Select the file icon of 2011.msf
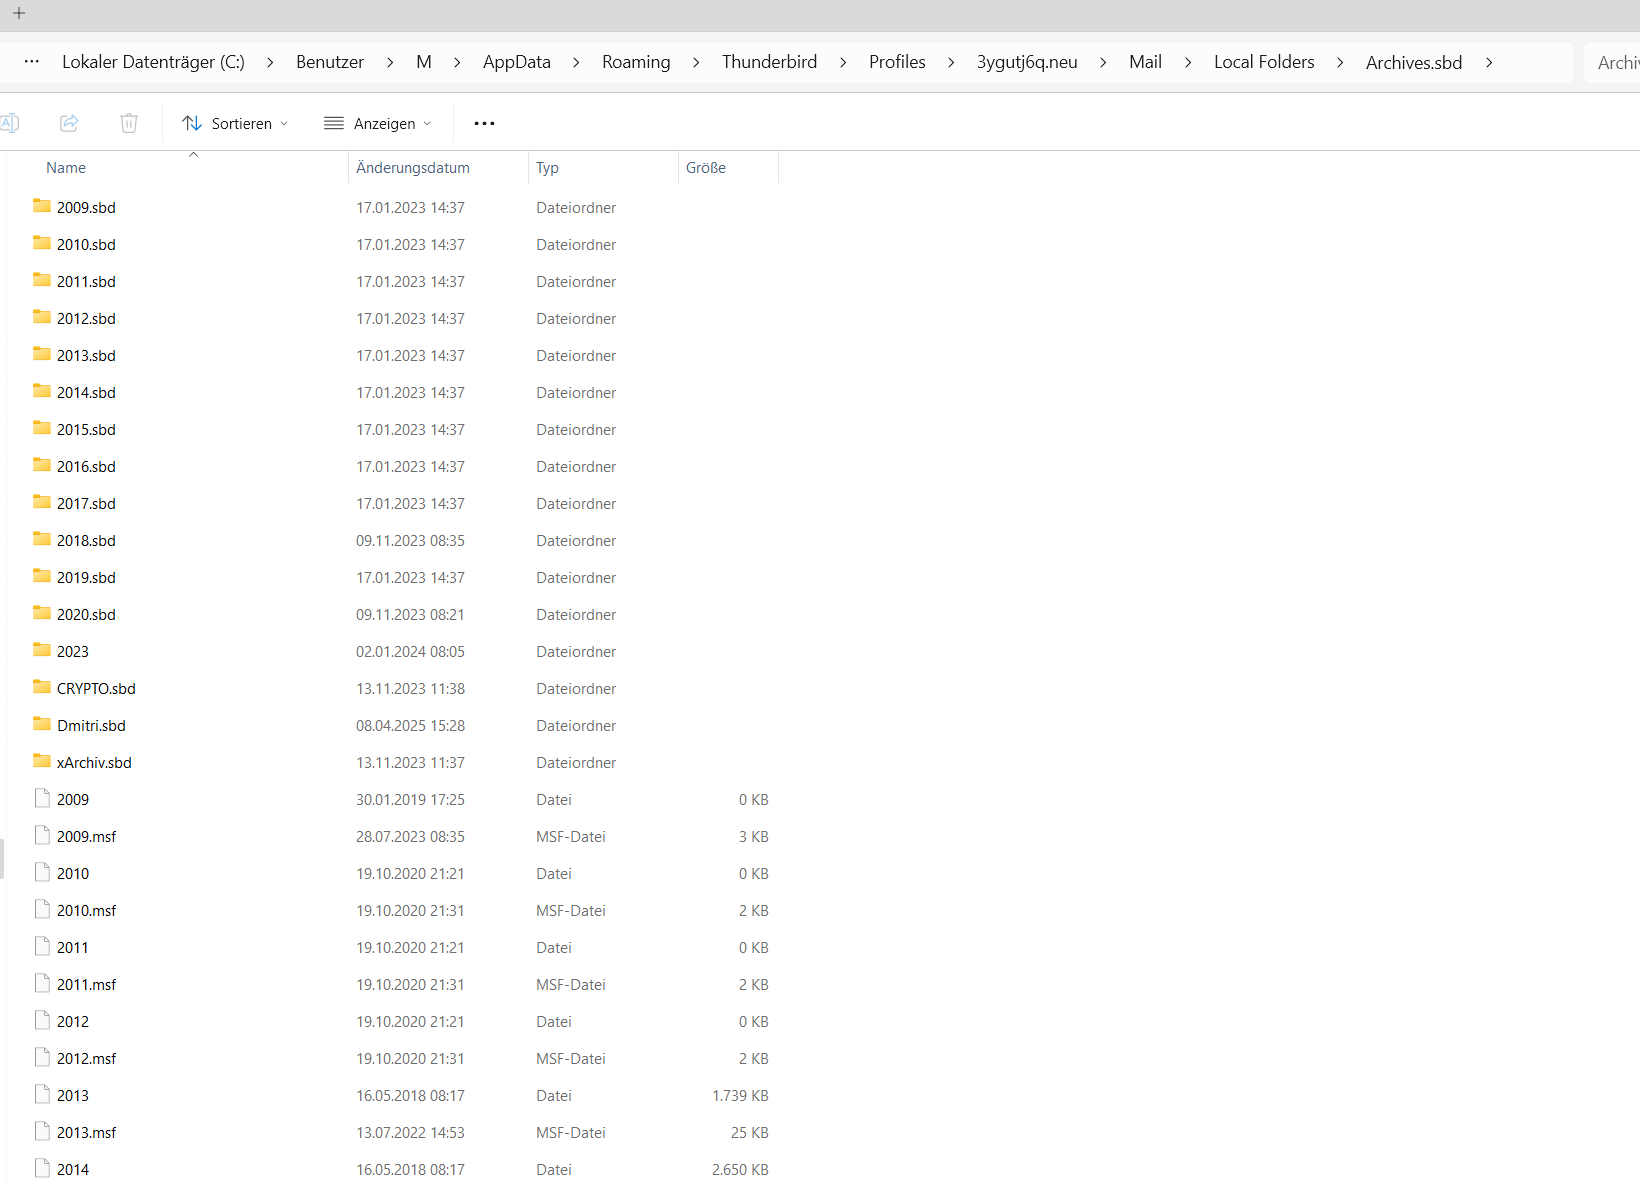Screen dimensions: 1640x1188 42,983
